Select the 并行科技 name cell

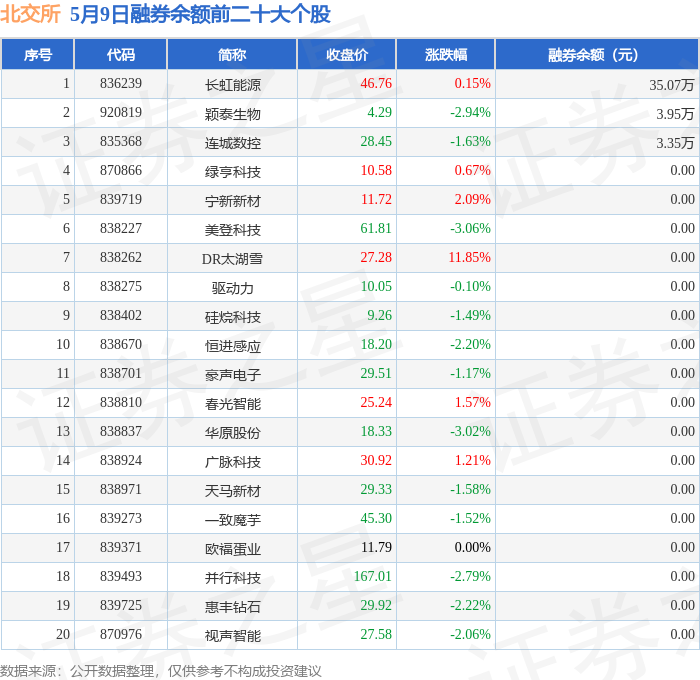pos(233,578)
